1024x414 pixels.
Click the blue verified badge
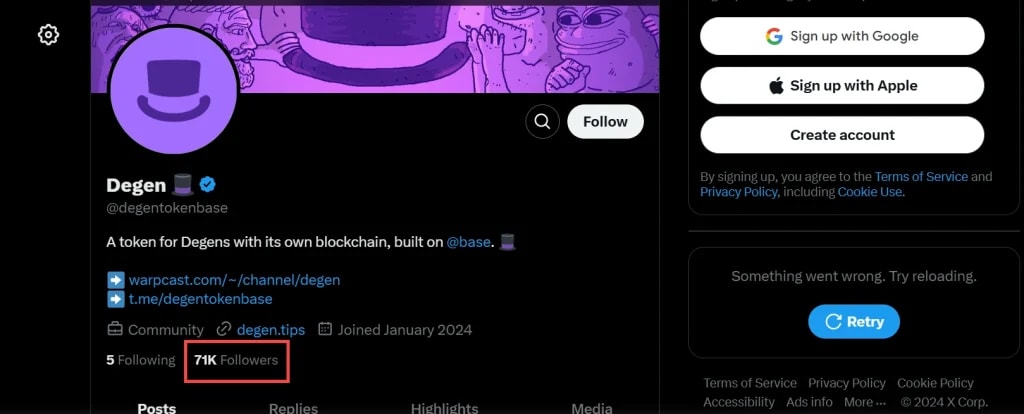click(x=208, y=184)
